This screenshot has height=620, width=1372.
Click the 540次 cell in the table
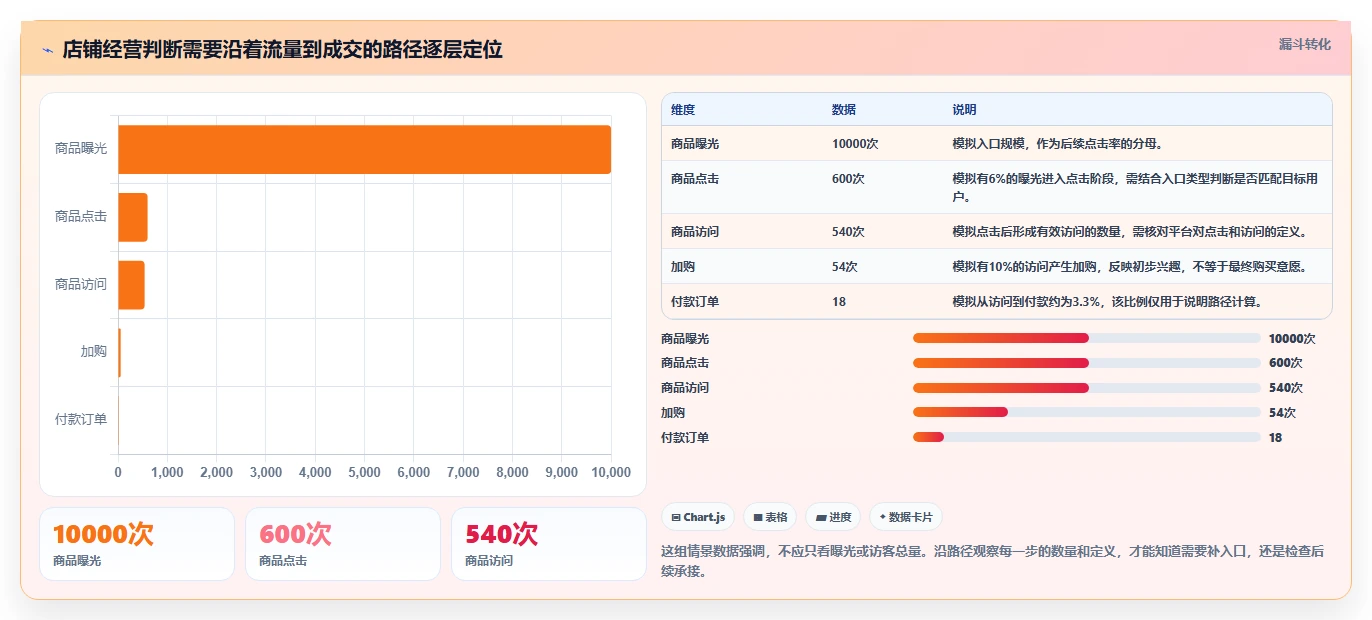tap(848, 231)
